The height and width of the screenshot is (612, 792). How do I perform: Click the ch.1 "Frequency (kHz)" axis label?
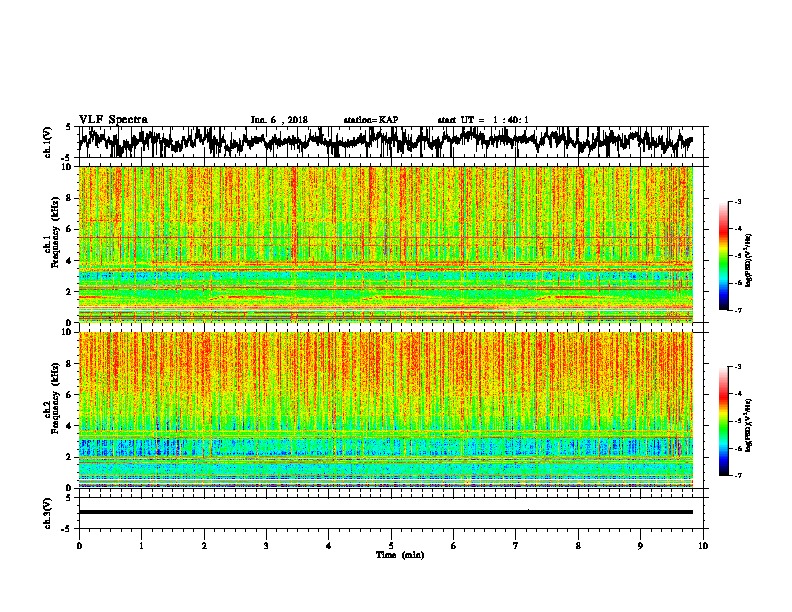55,233
